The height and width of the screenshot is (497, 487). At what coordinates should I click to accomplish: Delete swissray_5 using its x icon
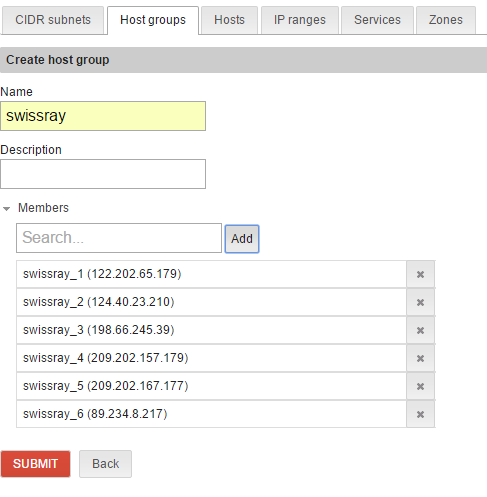[x=420, y=386]
